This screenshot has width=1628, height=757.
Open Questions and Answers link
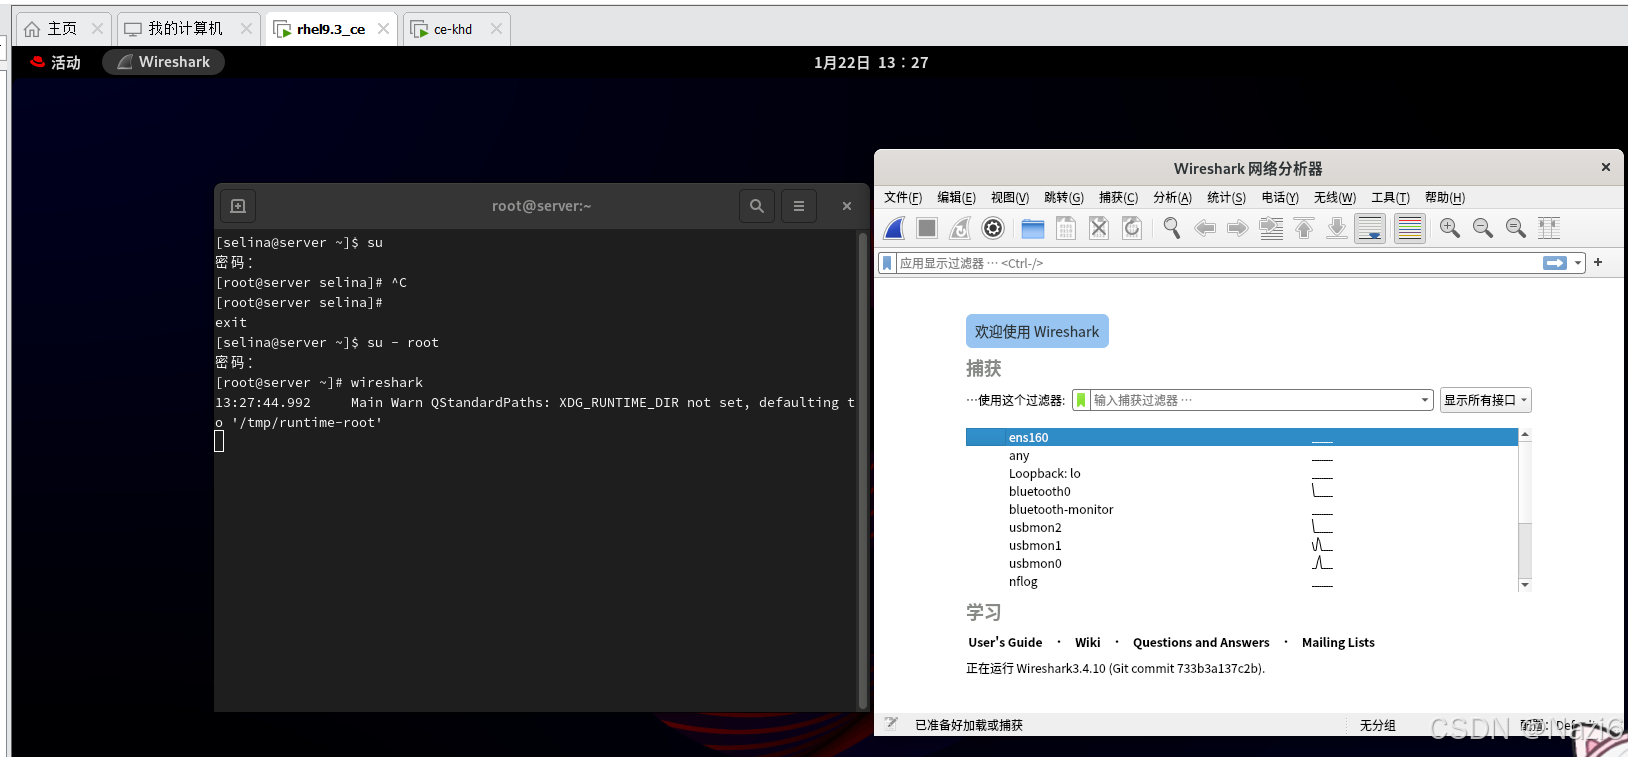pyautogui.click(x=1201, y=642)
